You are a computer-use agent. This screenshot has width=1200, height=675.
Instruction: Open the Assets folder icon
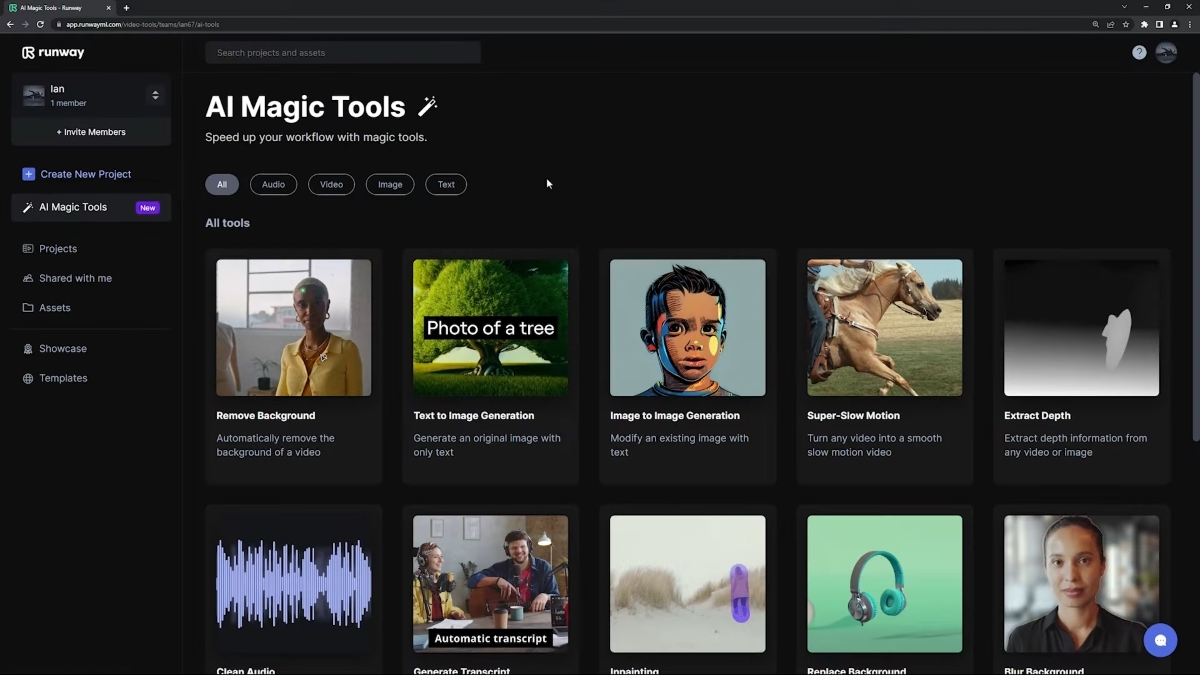point(27,307)
